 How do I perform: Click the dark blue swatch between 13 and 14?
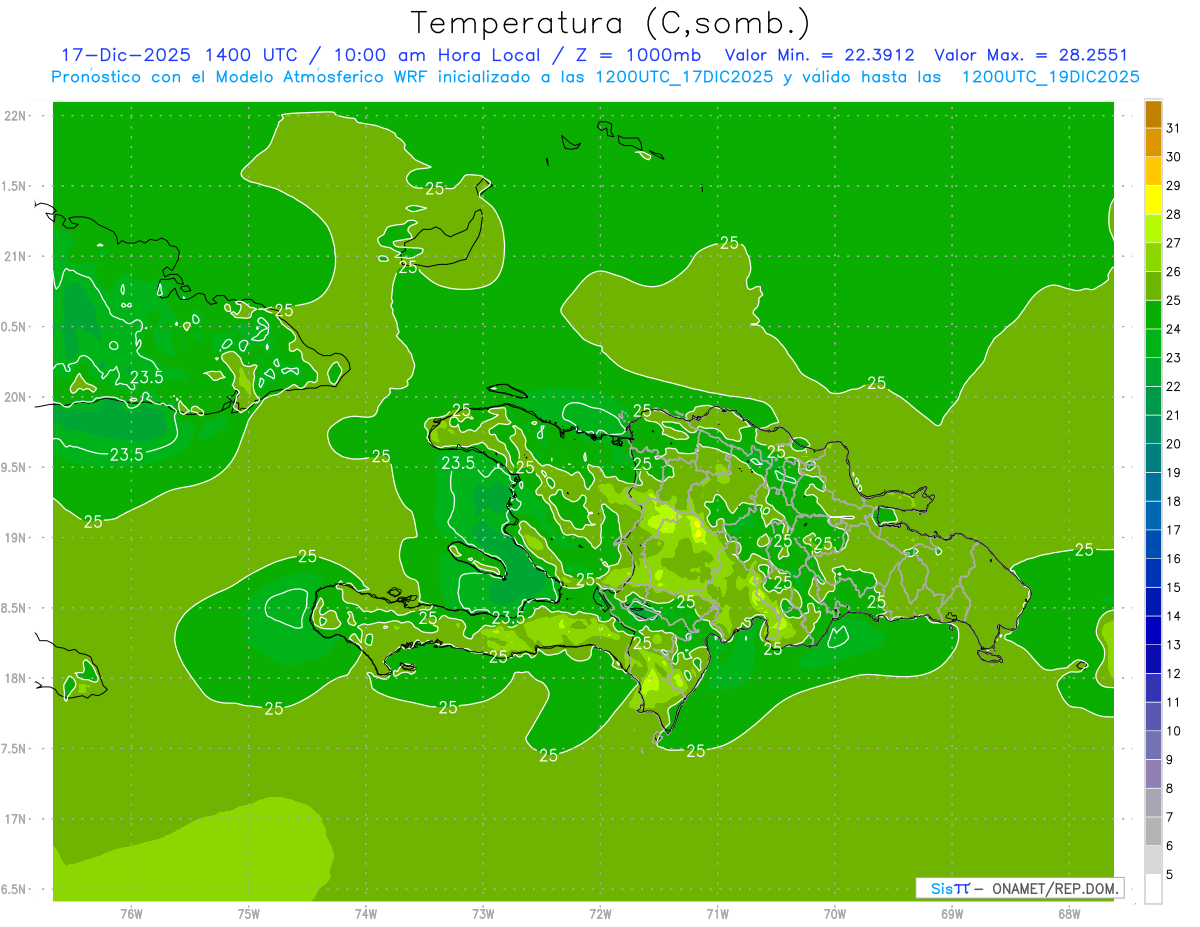1153,630
